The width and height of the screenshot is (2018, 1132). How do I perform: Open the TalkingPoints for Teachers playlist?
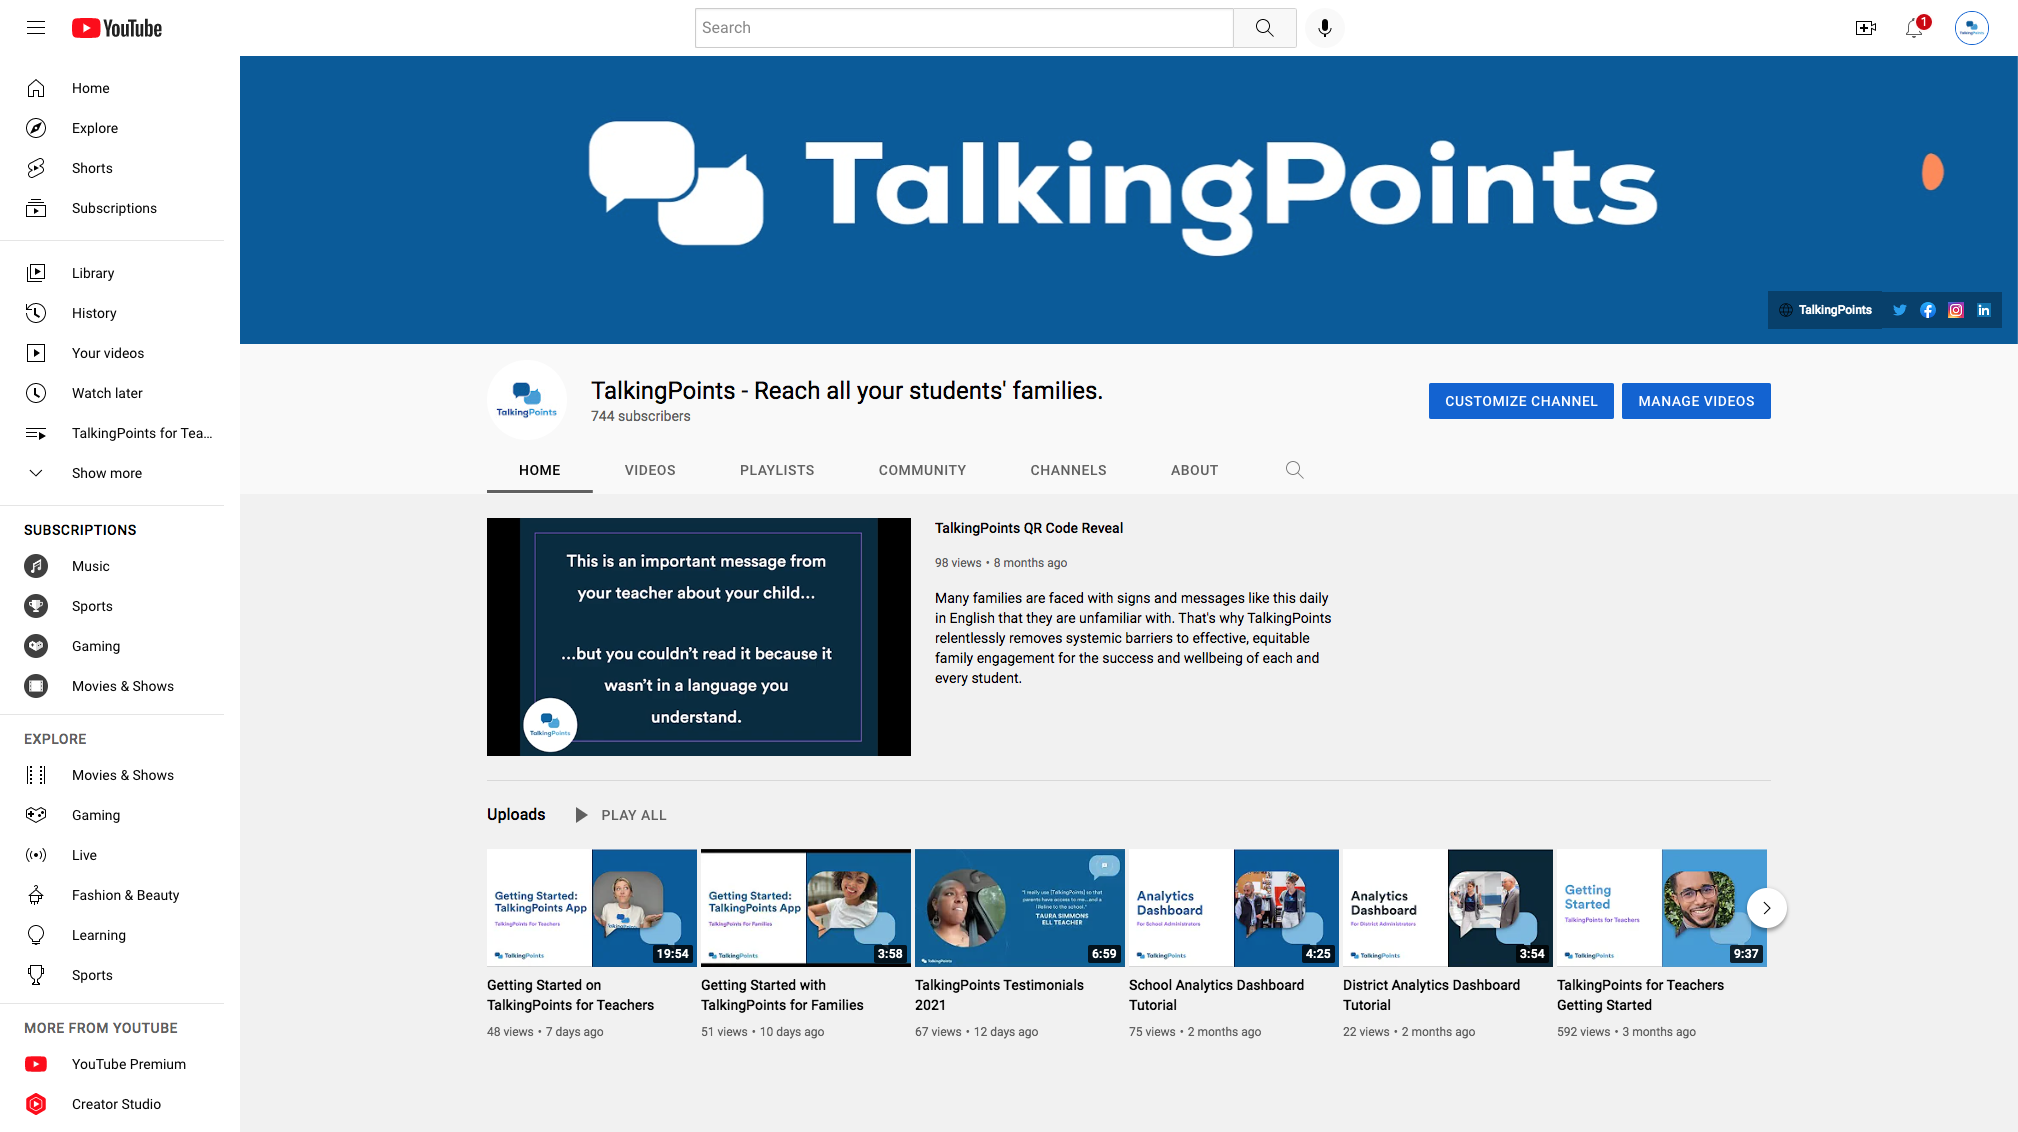click(112, 433)
